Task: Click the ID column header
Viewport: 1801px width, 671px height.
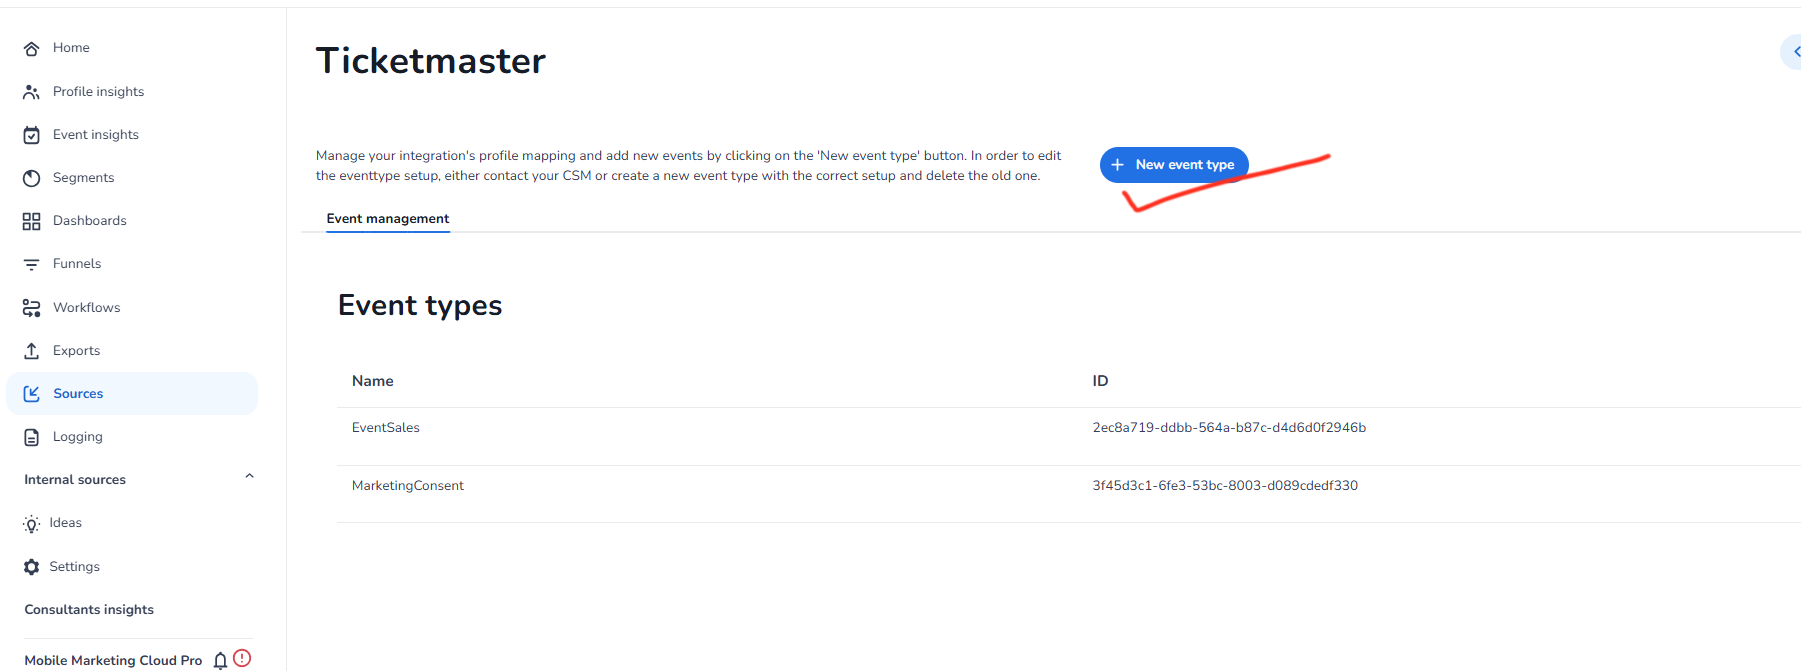Action: (x=1100, y=381)
